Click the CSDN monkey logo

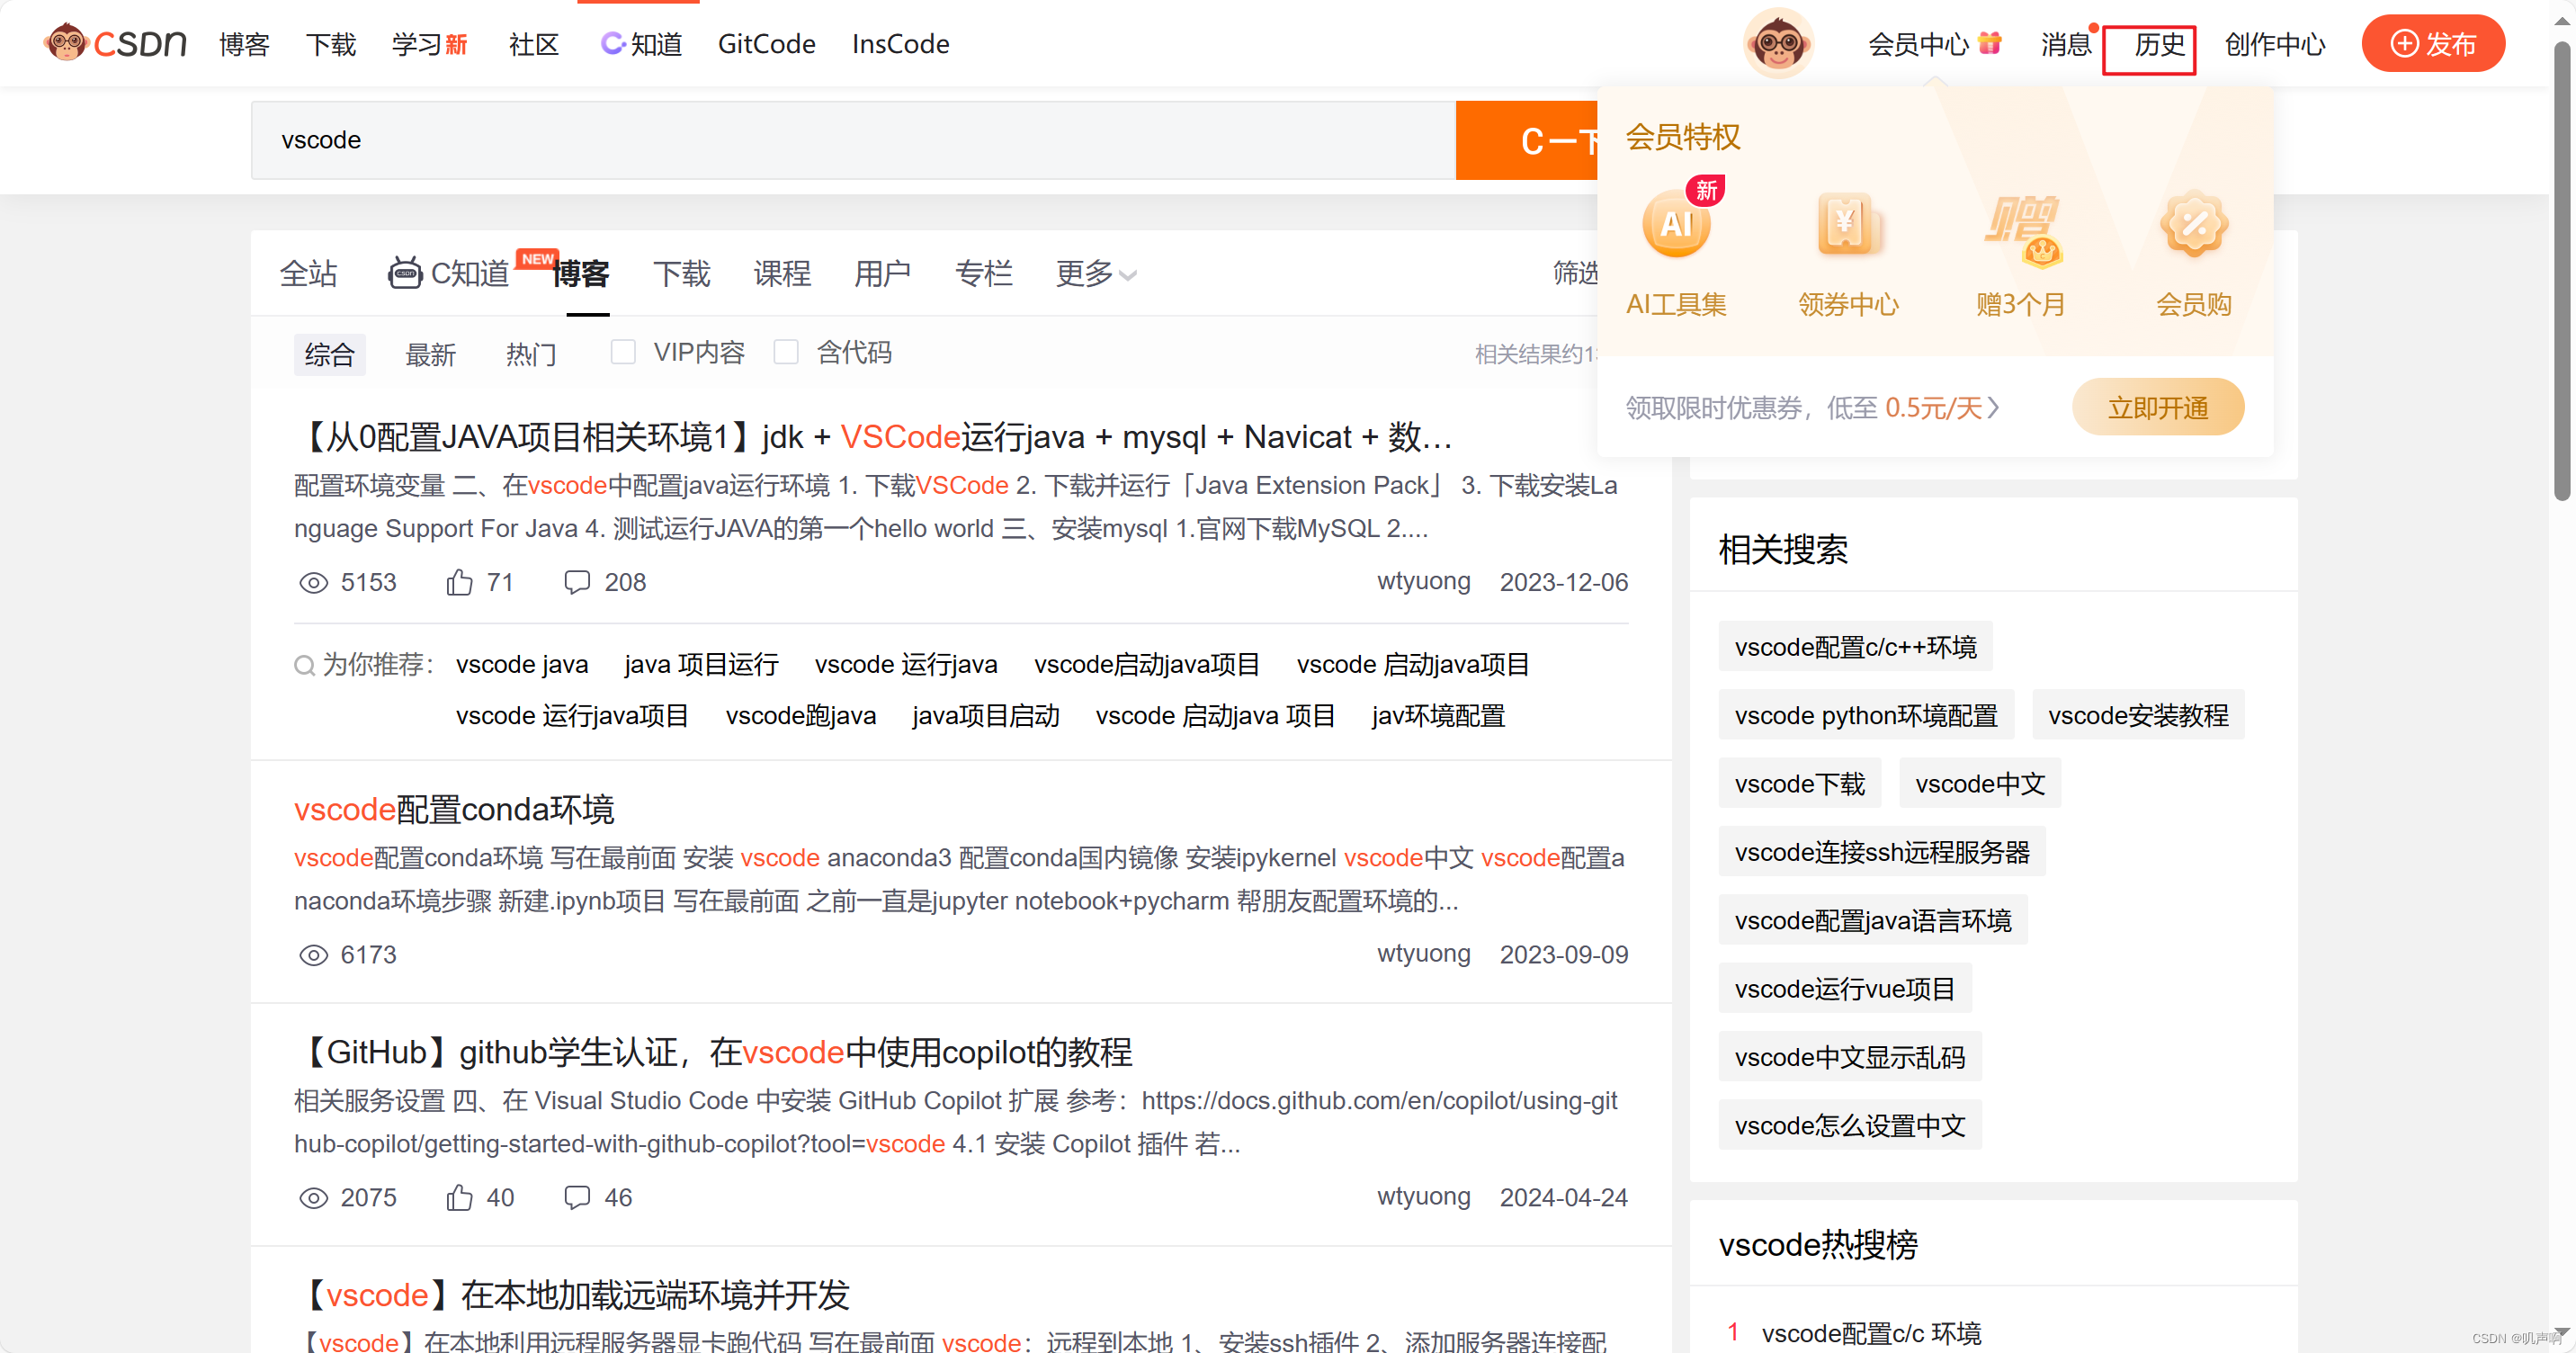[x=115, y=43]
